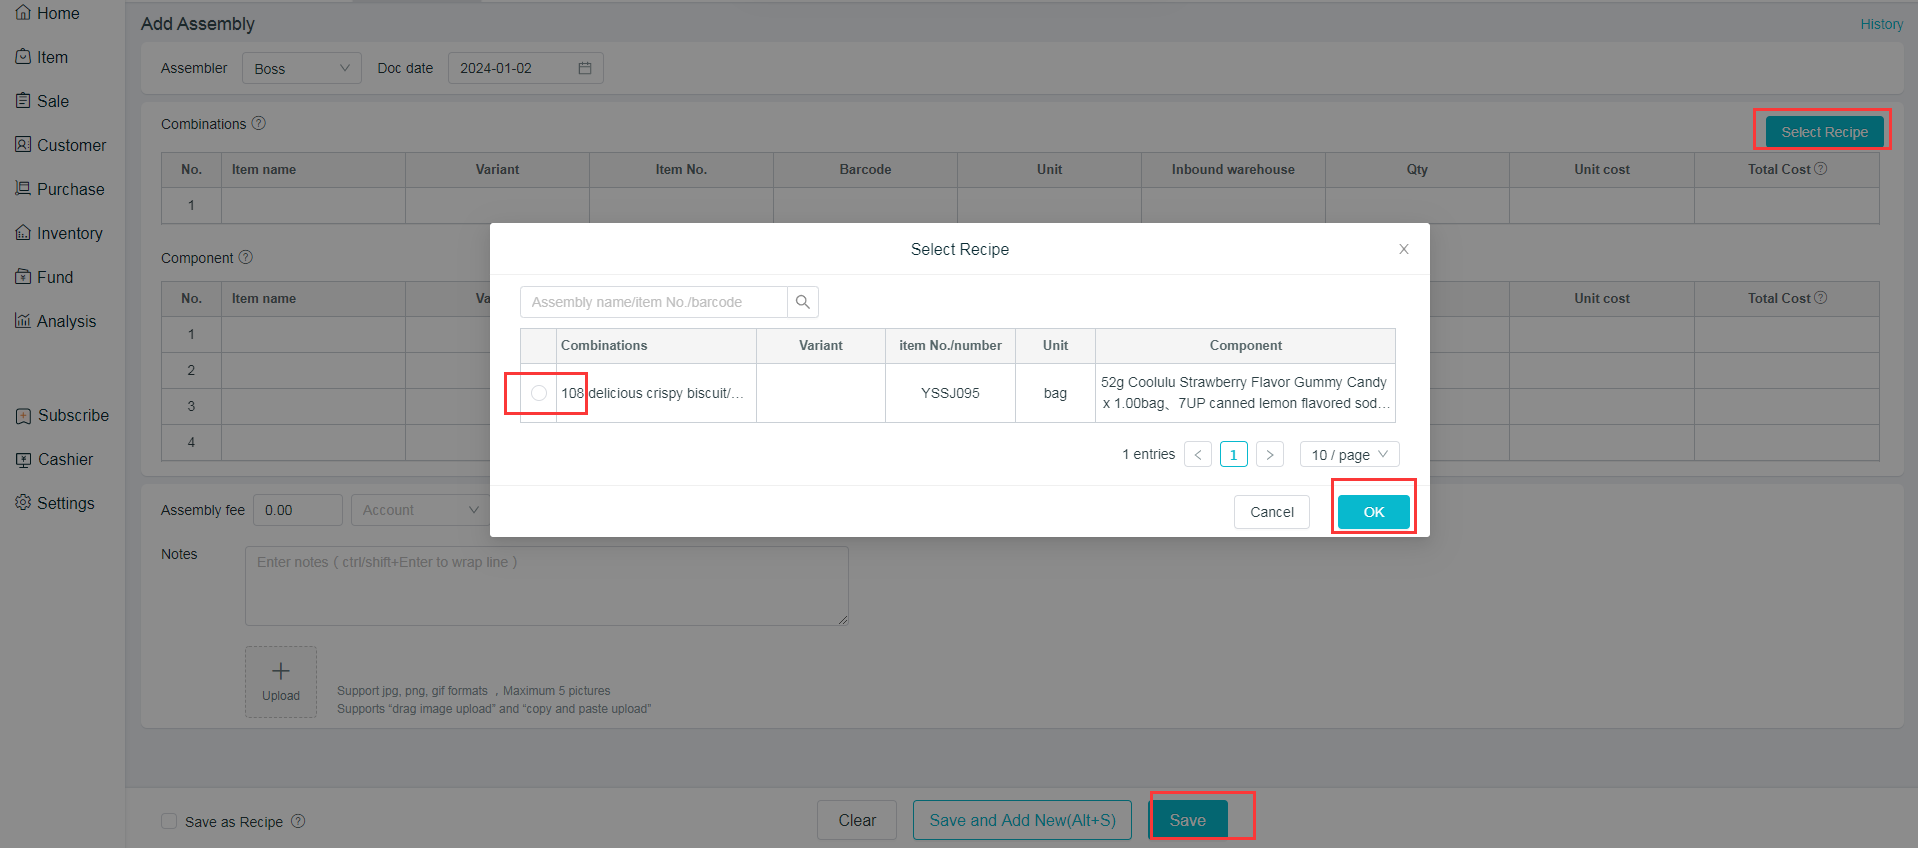Open the Account dropdown beside Assembly fee
1918x848 pixels.
pos(419,510)
